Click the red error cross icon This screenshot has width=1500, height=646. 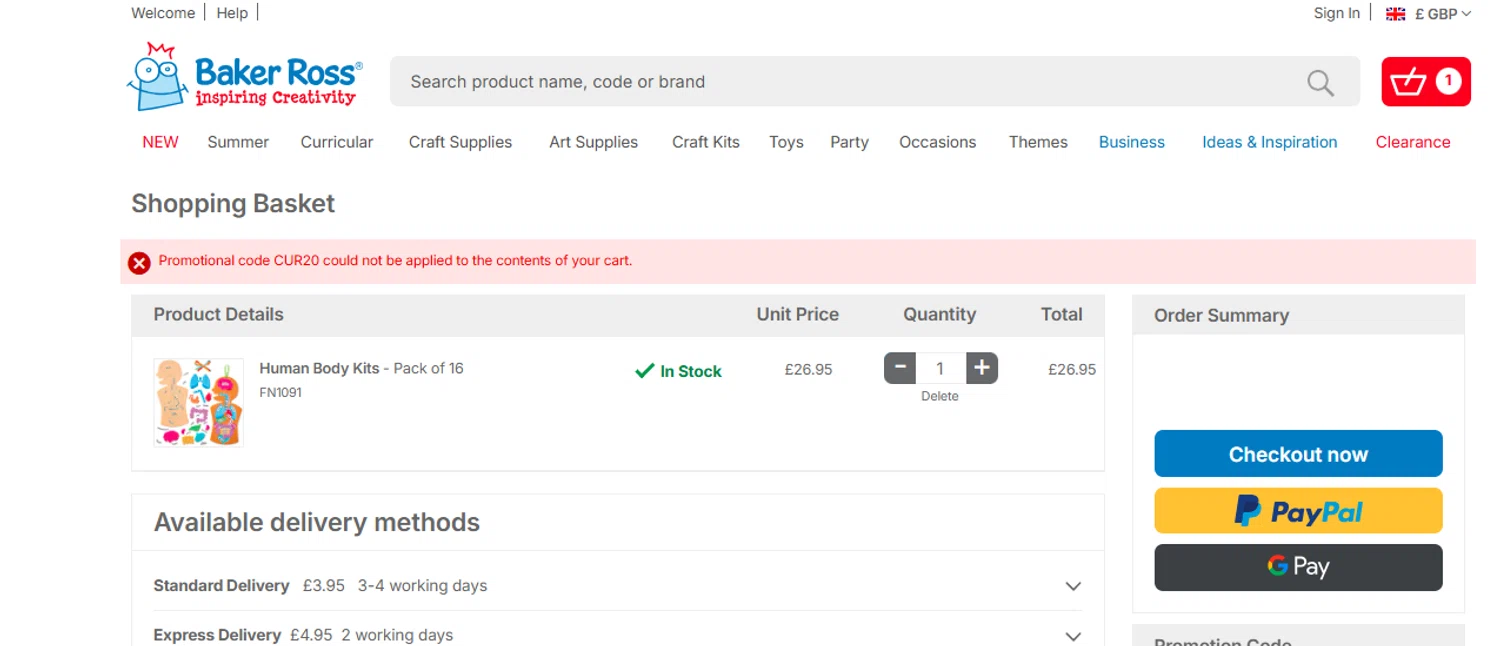click(x=139, y=262)
